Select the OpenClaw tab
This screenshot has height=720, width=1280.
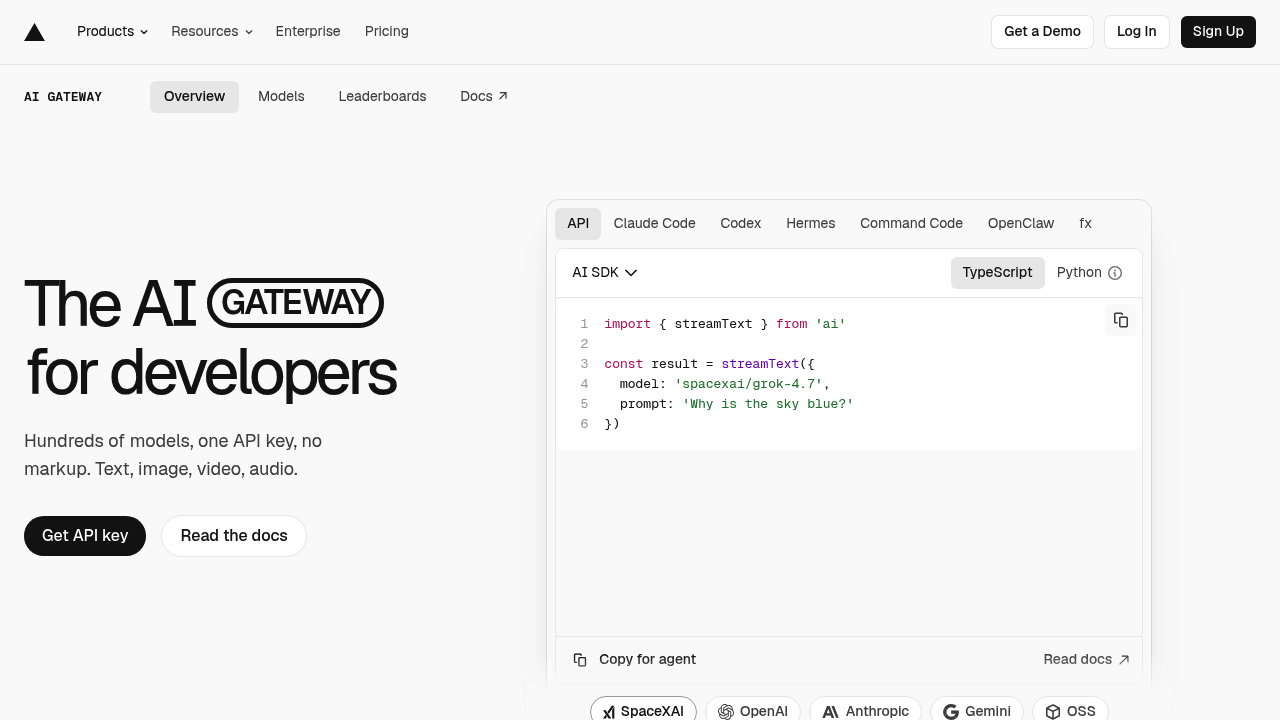click(x=1021, y=224)
